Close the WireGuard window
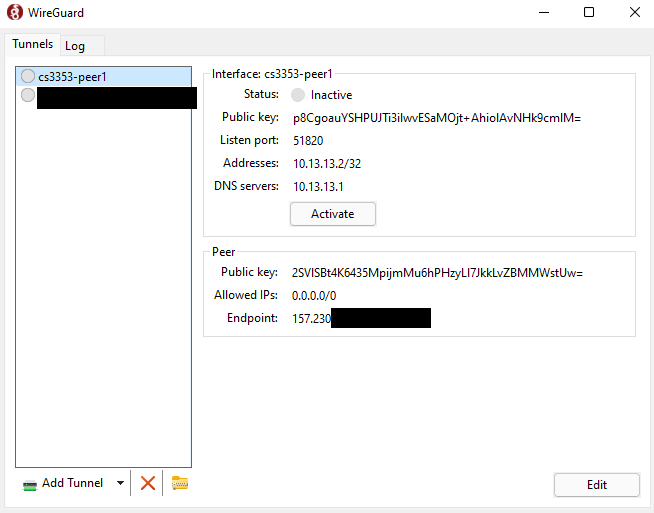This screenshot has height=513, width=654. tap(634, 13)
